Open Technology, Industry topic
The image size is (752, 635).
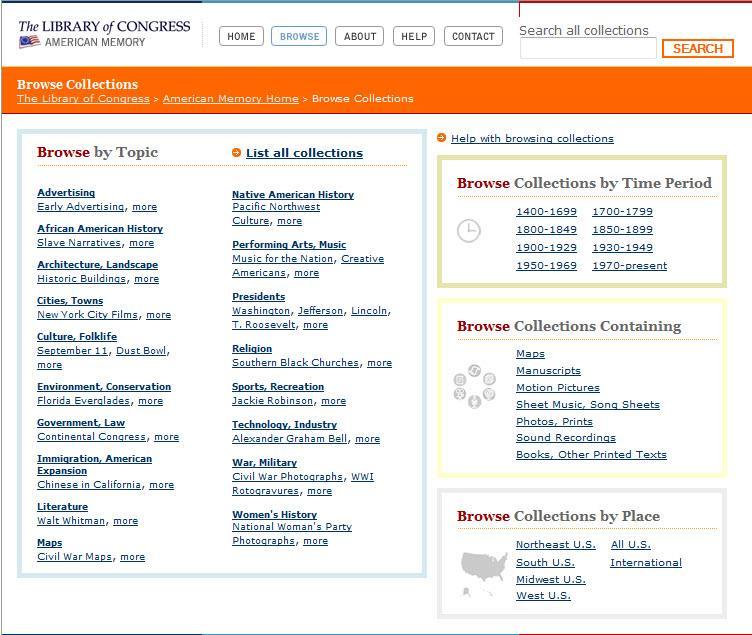284,424
